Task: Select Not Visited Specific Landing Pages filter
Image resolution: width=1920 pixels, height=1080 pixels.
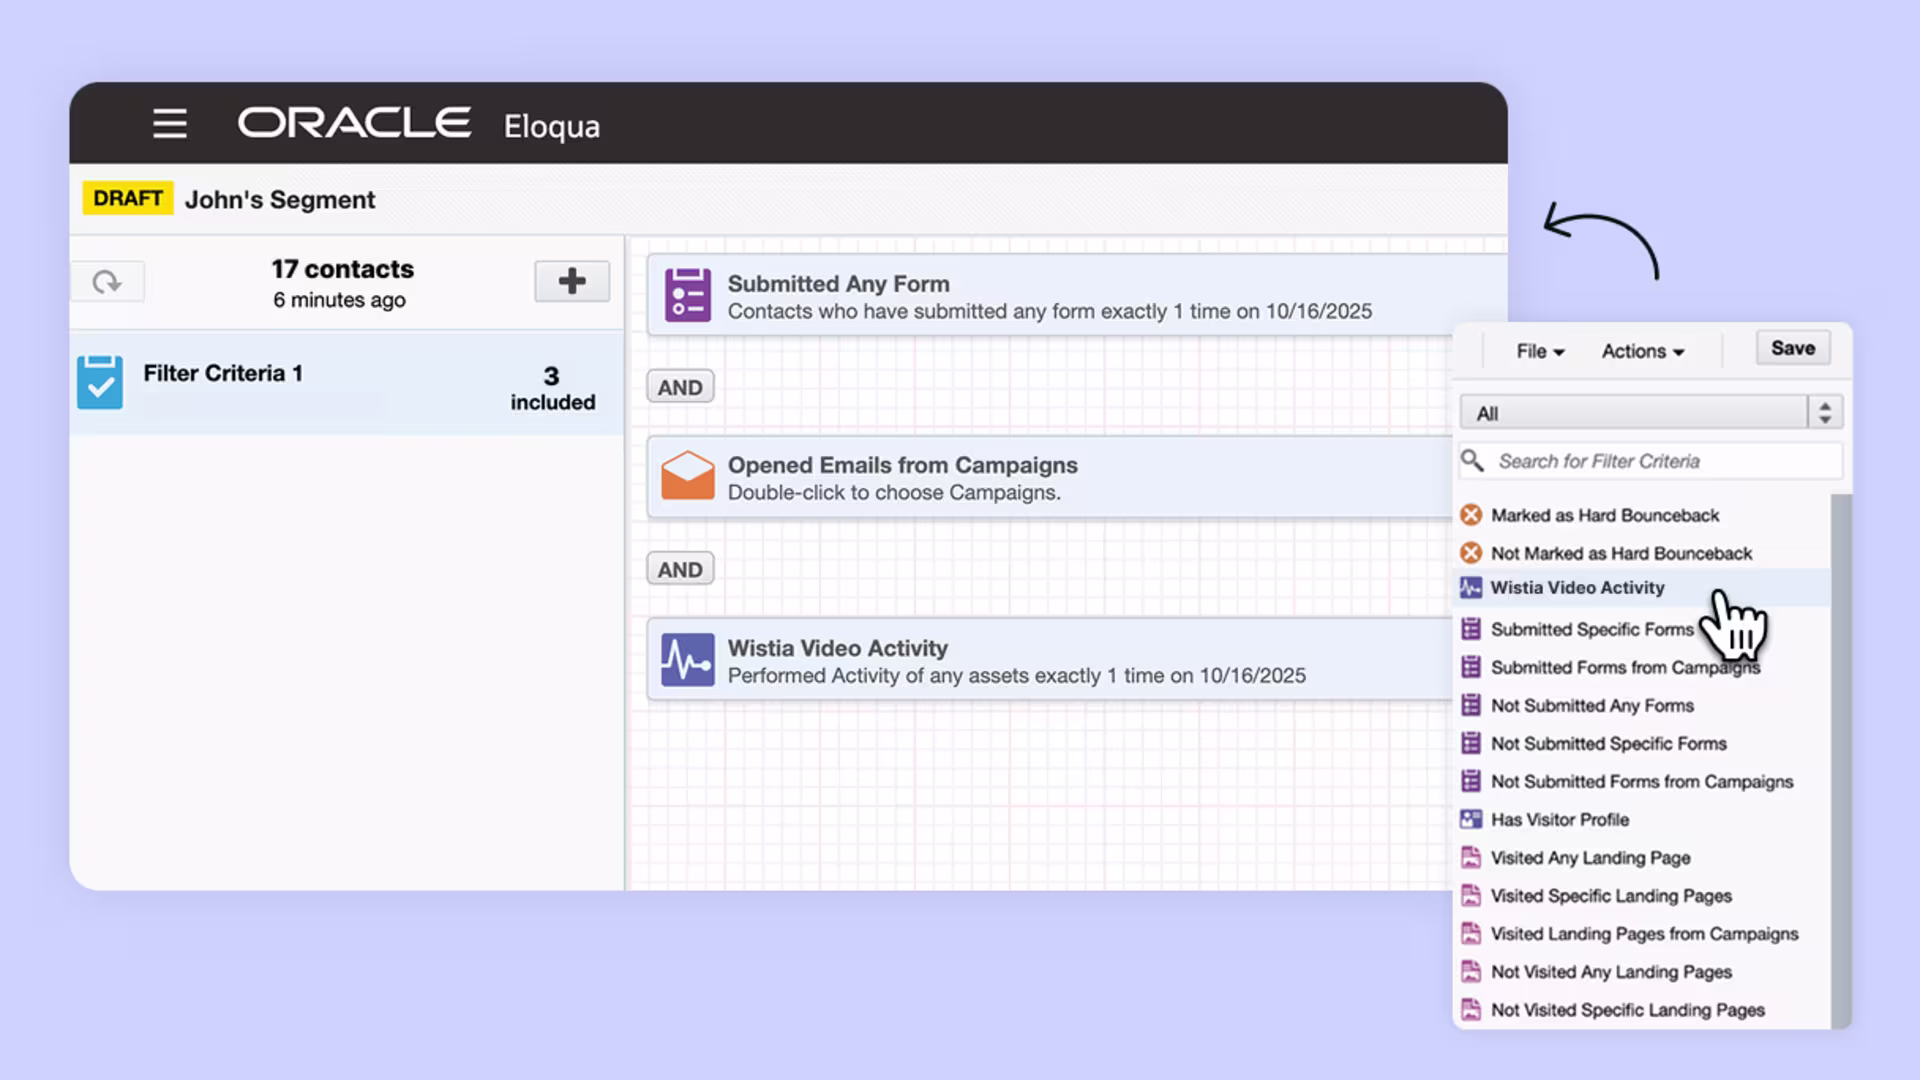Action: point(1627,1010)
